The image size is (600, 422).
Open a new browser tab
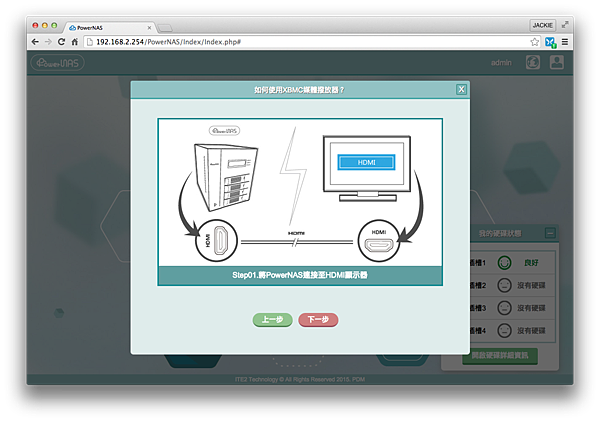(x=165, y=28)
